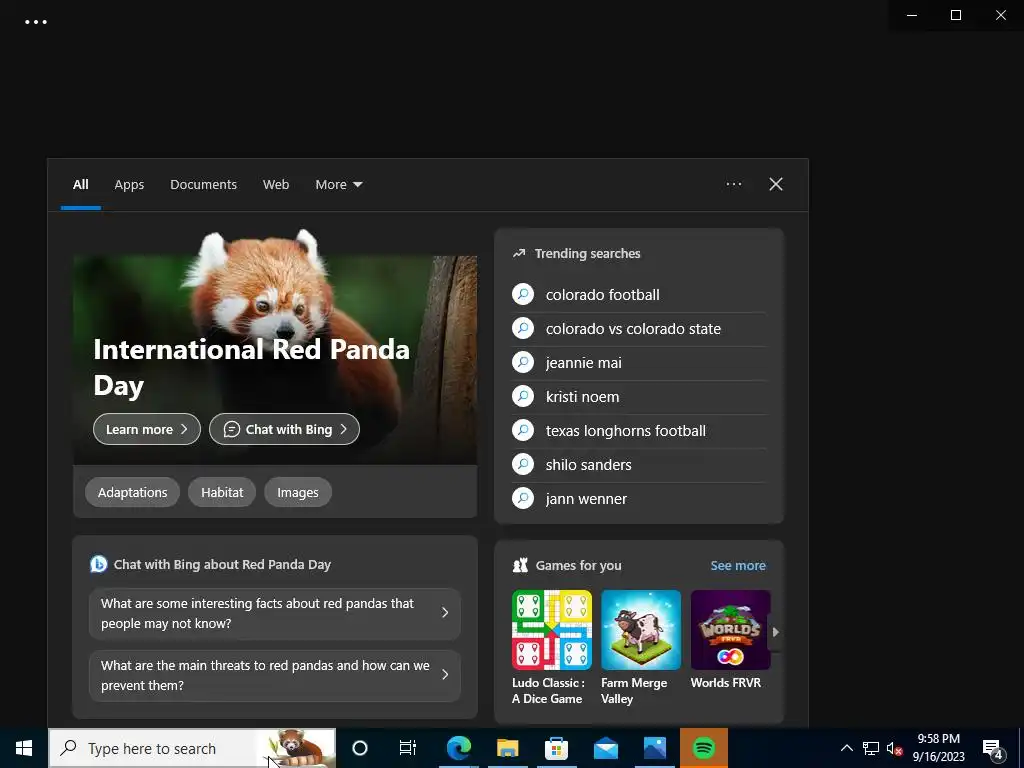
Task: Open Mail app from taskbar
Action: pos(605,748)
